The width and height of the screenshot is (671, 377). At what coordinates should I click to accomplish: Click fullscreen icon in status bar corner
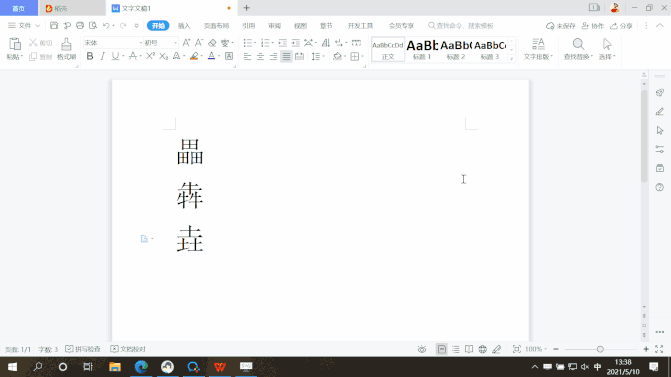point(659,349)
